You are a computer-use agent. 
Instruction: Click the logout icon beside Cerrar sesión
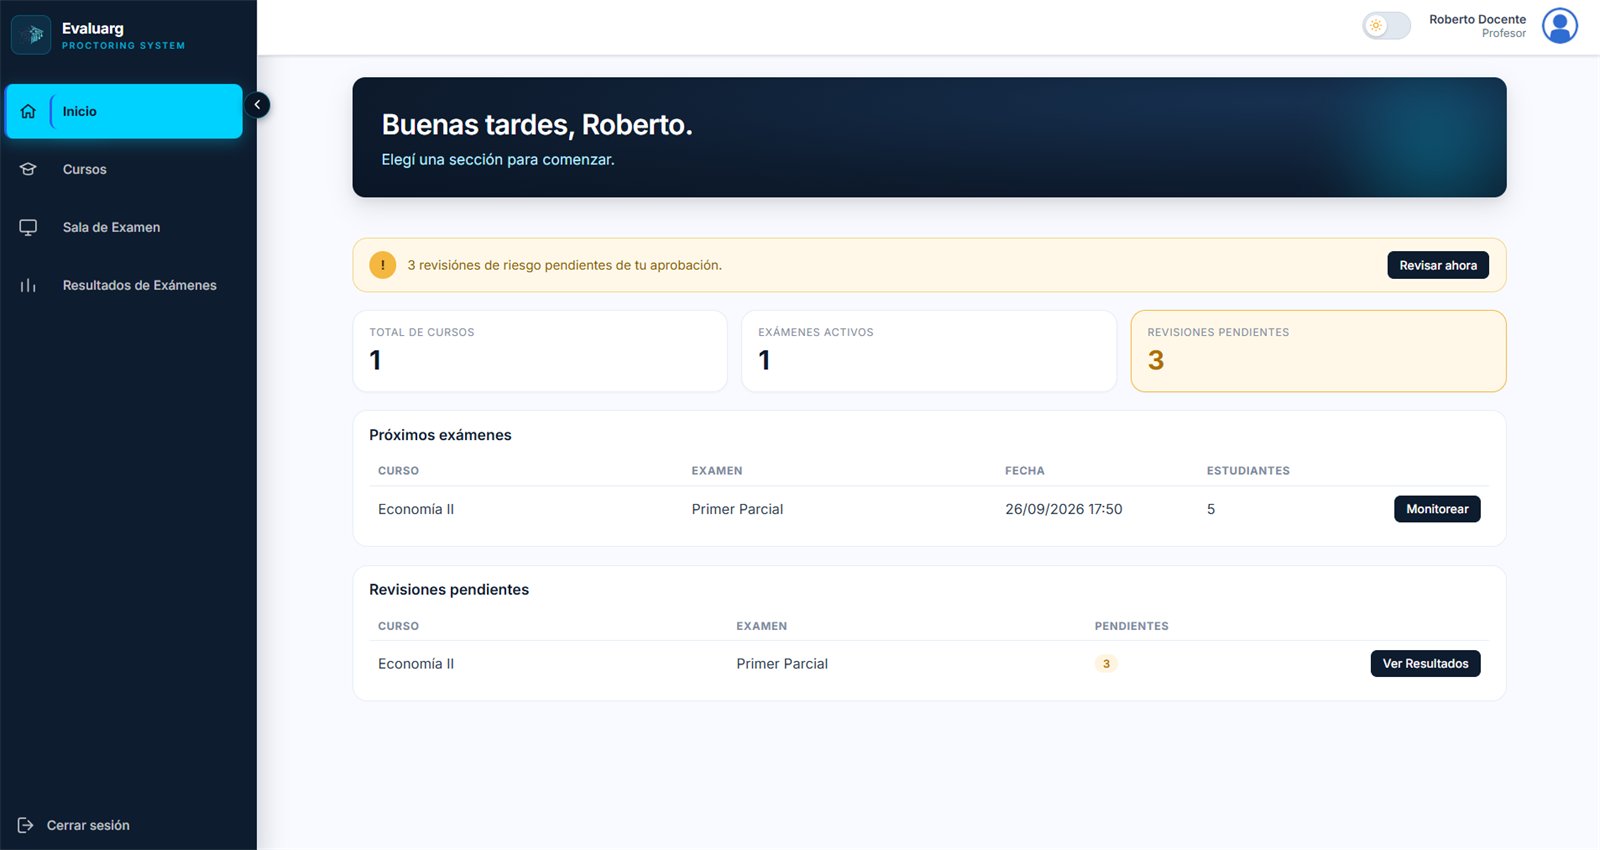(26, 825)
